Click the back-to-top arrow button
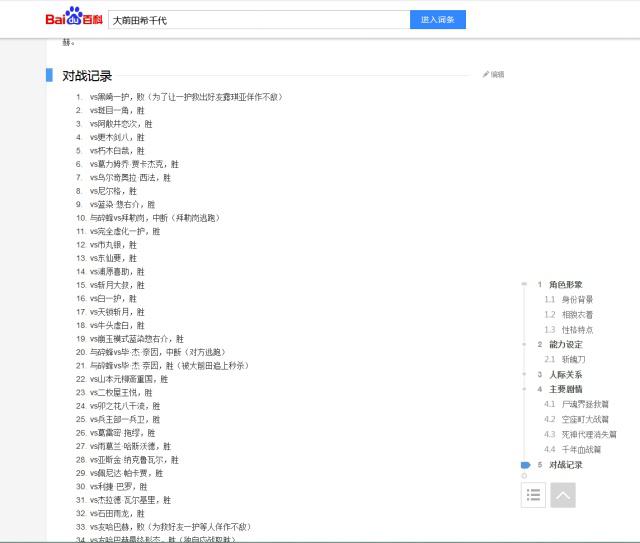 click(x=563, y=494)
